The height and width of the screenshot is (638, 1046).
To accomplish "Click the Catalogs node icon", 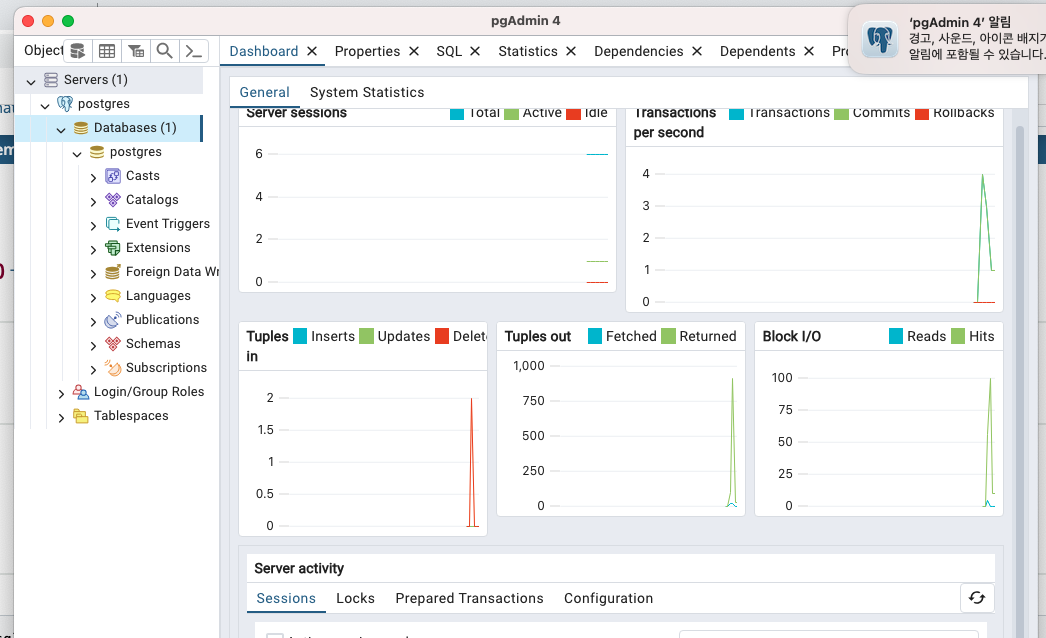I will [x=113, y=200].
